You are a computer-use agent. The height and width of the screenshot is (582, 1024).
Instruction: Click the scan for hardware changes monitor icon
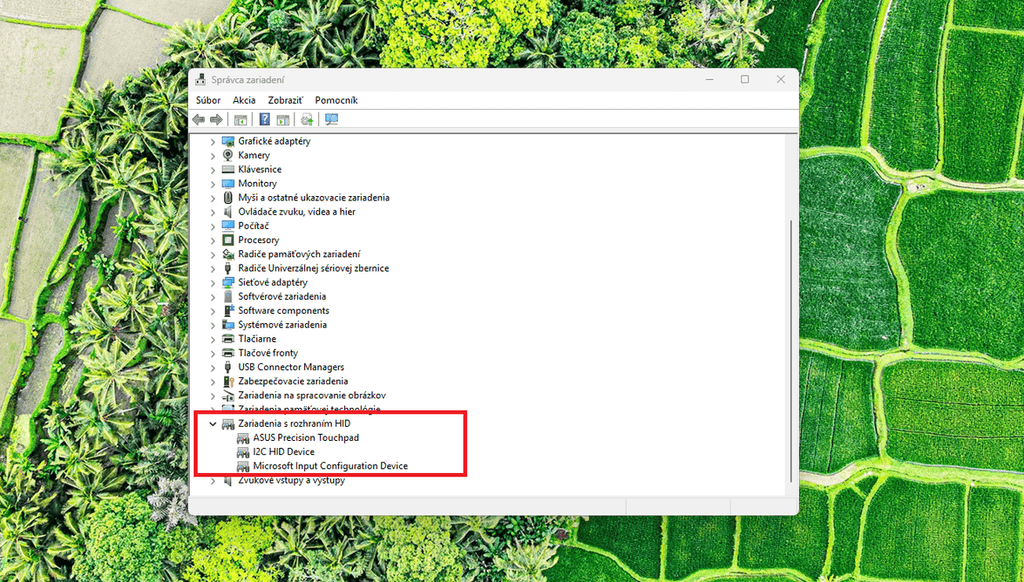click(332, 120)
